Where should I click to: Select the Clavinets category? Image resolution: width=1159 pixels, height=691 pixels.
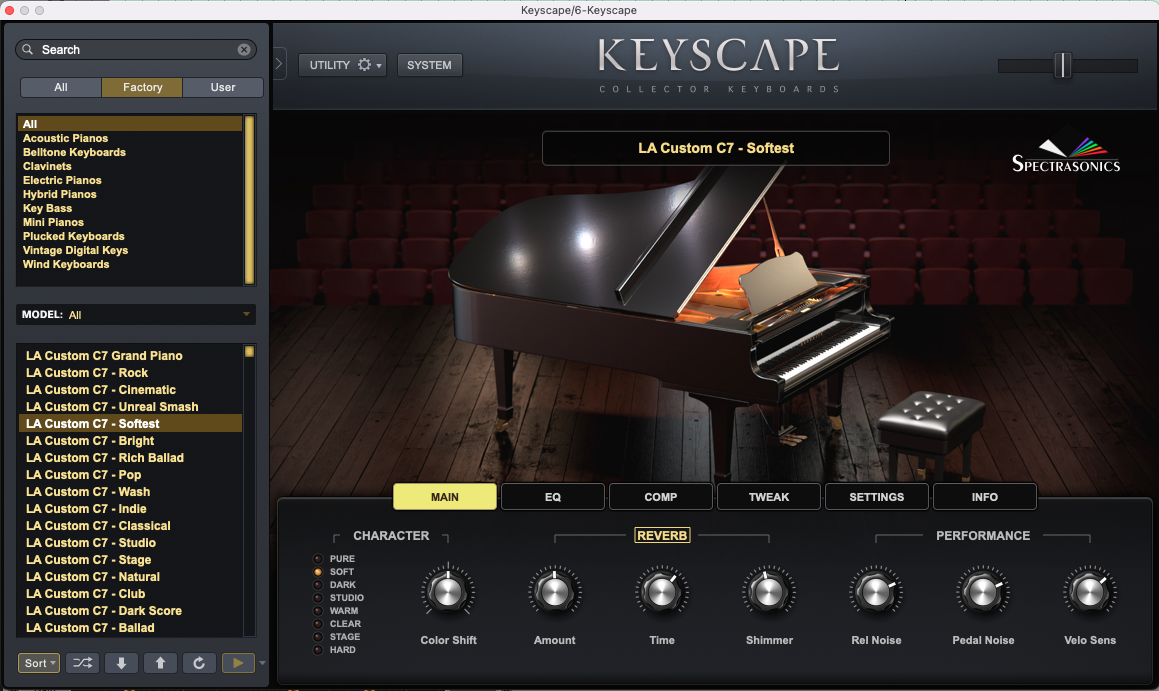point(47,166)
